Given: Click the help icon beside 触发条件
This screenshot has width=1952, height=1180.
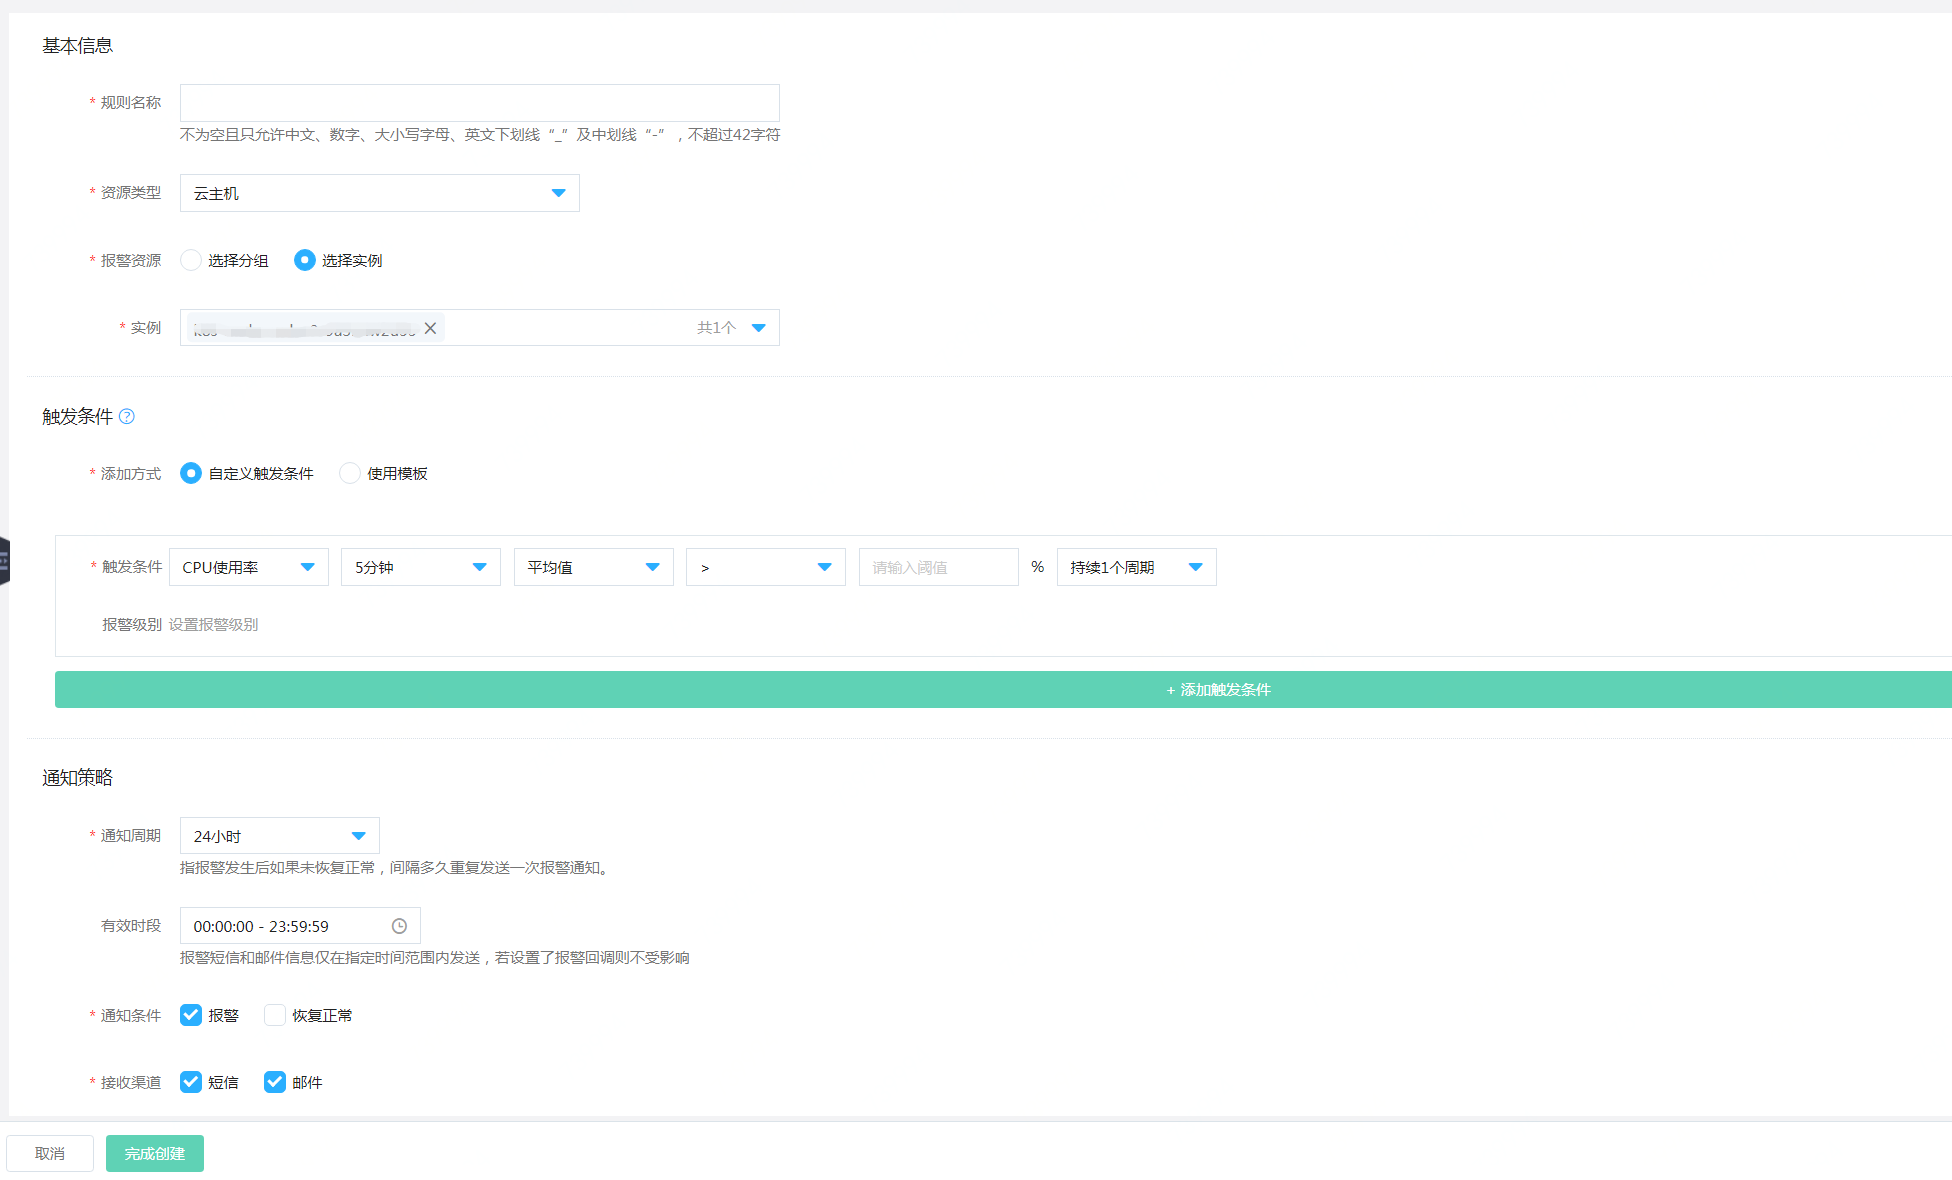Looking at the screenshot, I should click(x=127, y=417).
